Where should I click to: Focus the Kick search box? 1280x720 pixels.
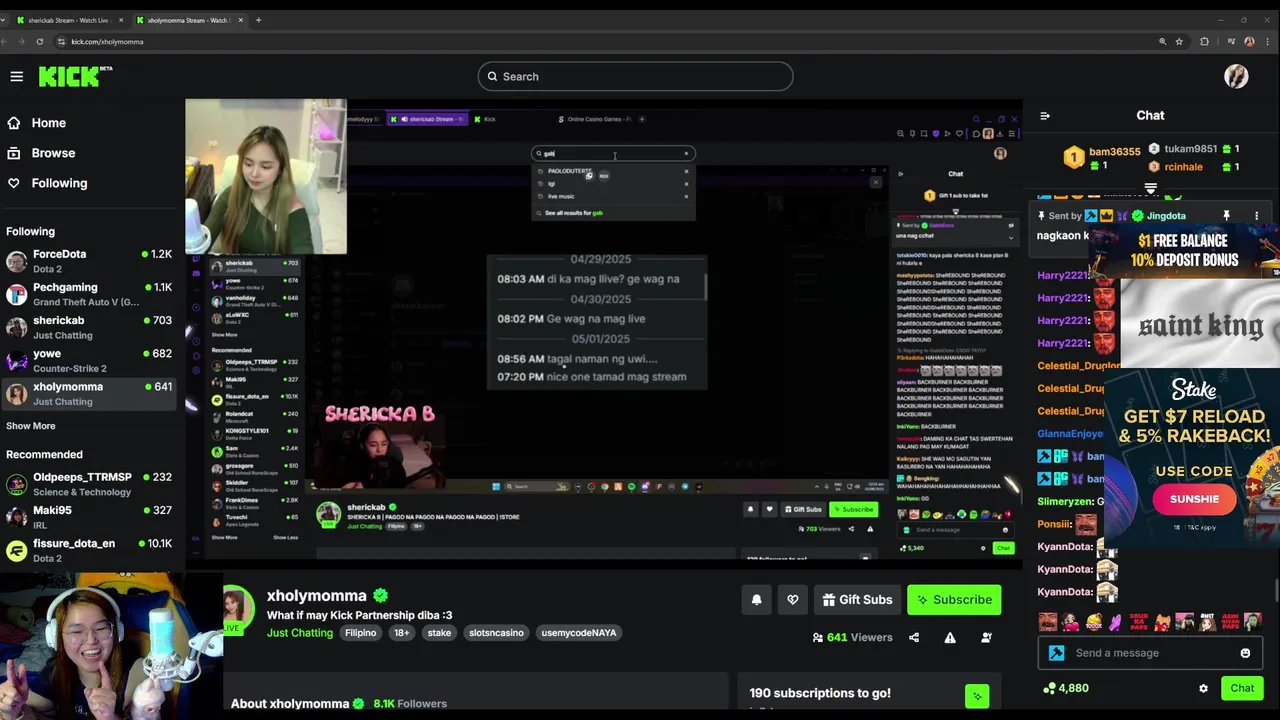635,76
